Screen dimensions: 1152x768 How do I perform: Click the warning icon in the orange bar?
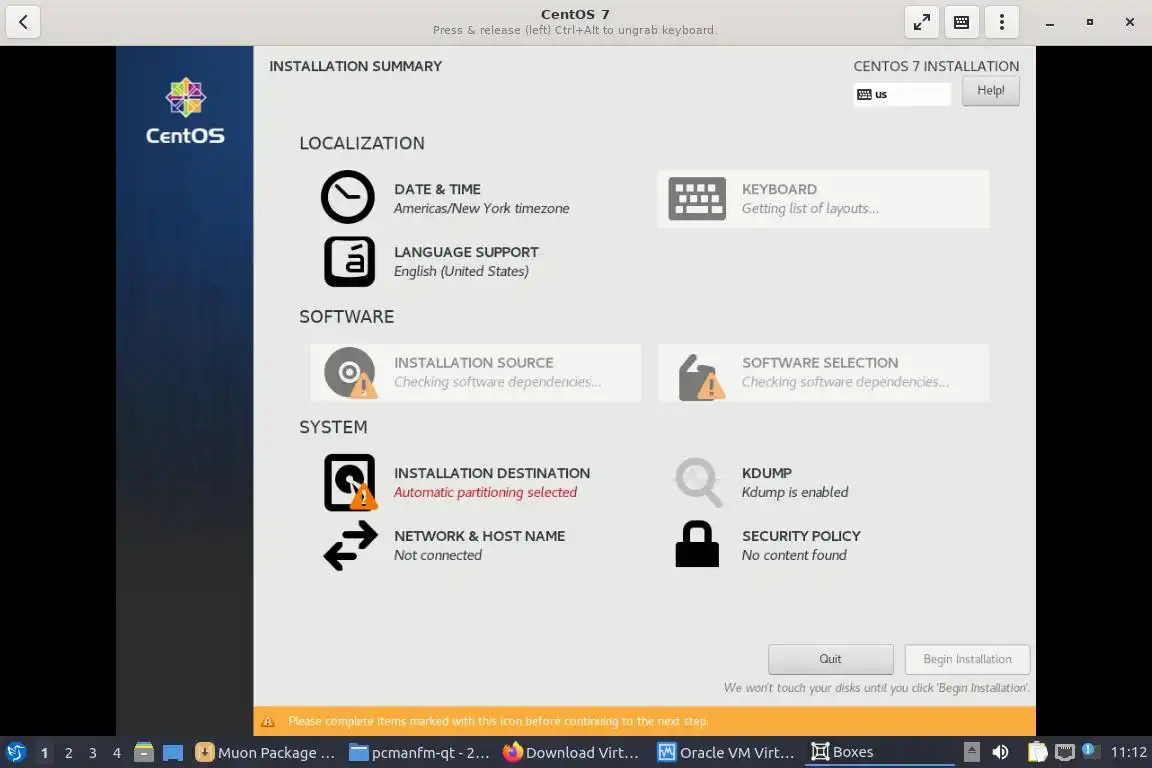[x=268, y=722]
